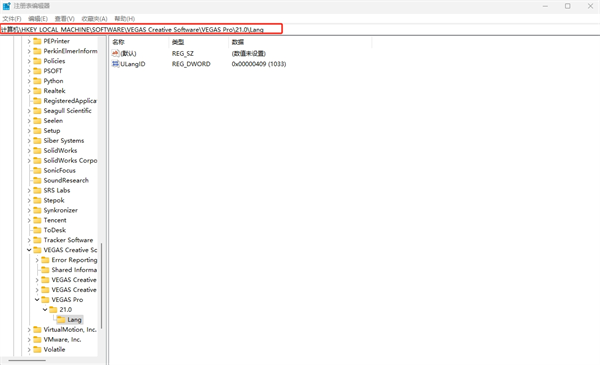
Task: Click the PEPrinter folder icon
Action: pyautogui.click(x=37, y=41)
